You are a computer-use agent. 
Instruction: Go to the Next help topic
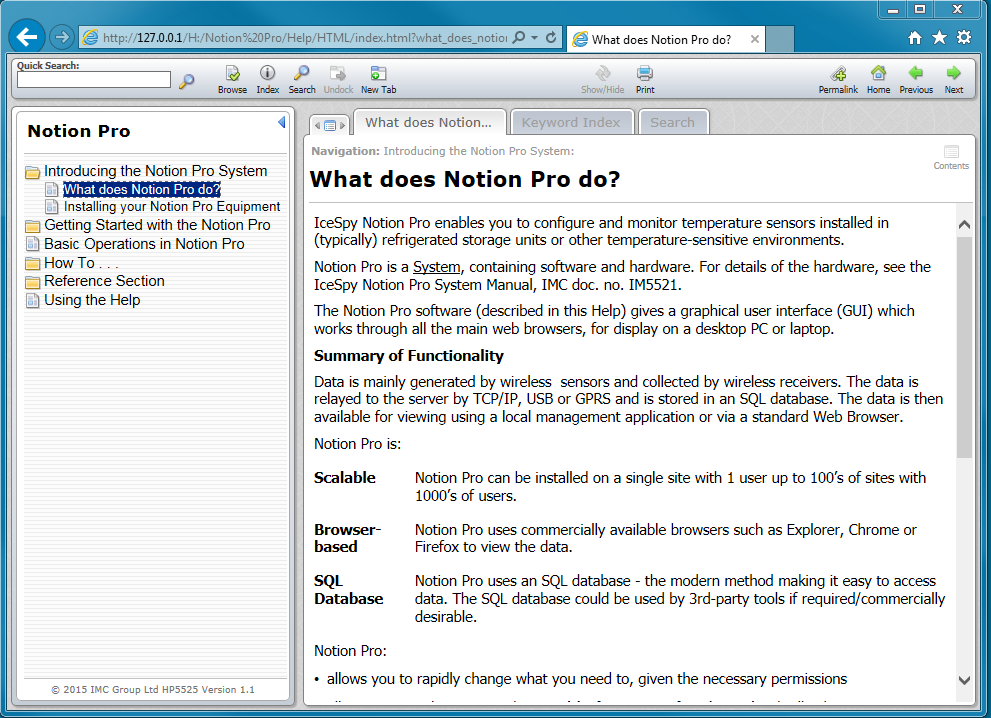click(954, 76)
